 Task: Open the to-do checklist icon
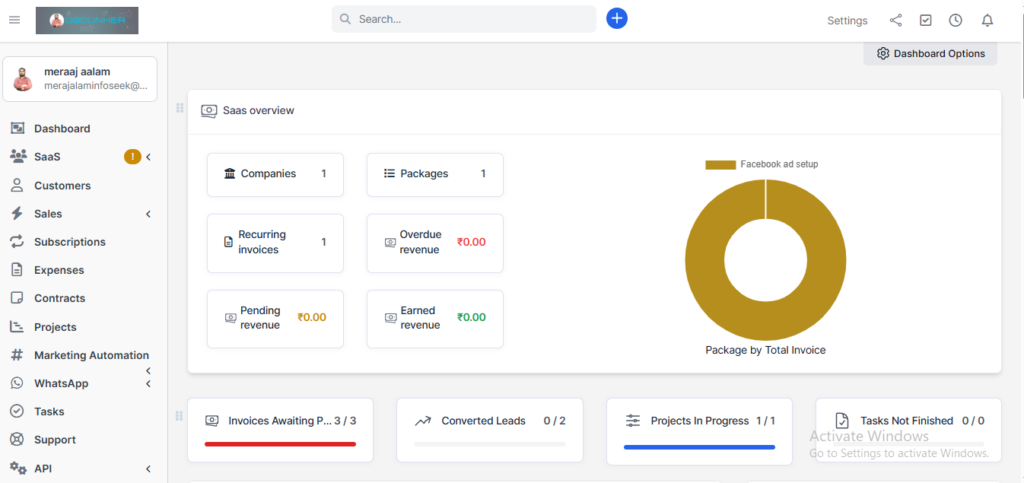coord(925,20)
